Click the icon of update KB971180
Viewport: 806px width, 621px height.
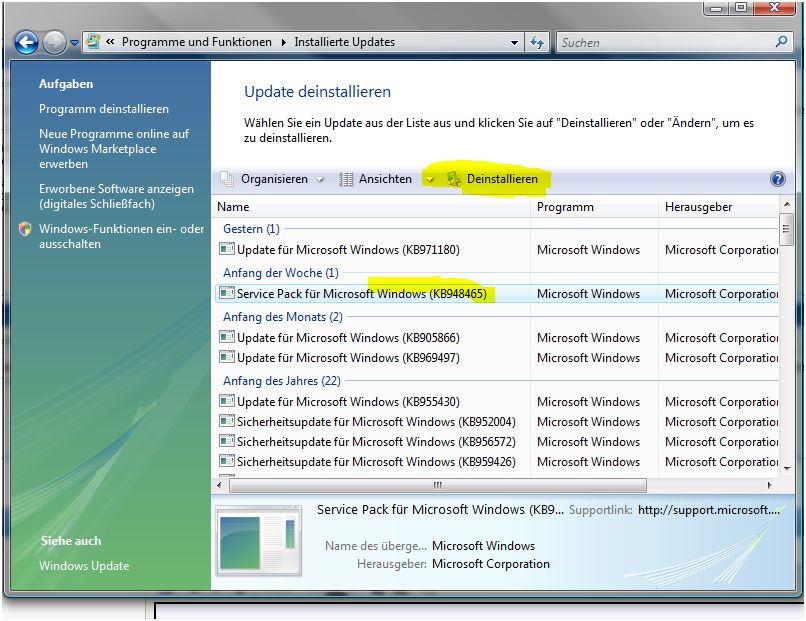point(226,249)
